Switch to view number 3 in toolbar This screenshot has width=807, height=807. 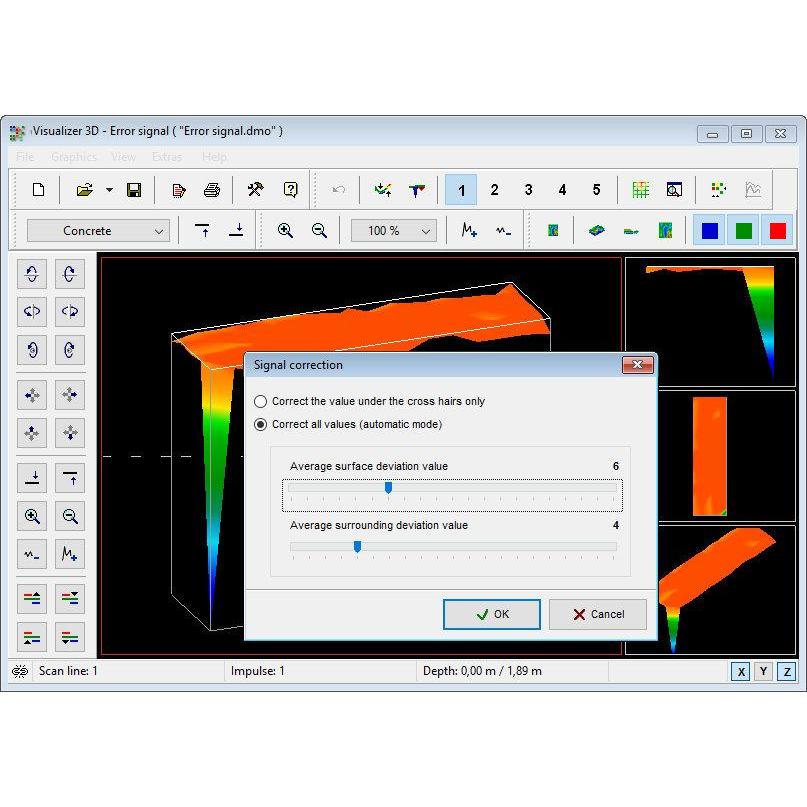(x=528, y=190)
